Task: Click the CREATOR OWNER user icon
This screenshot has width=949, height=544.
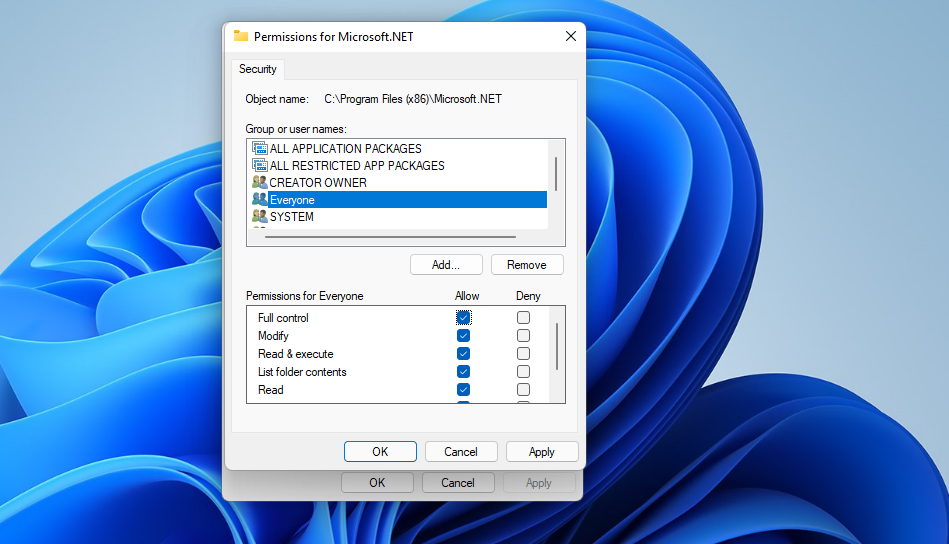Action: point(260,182)
